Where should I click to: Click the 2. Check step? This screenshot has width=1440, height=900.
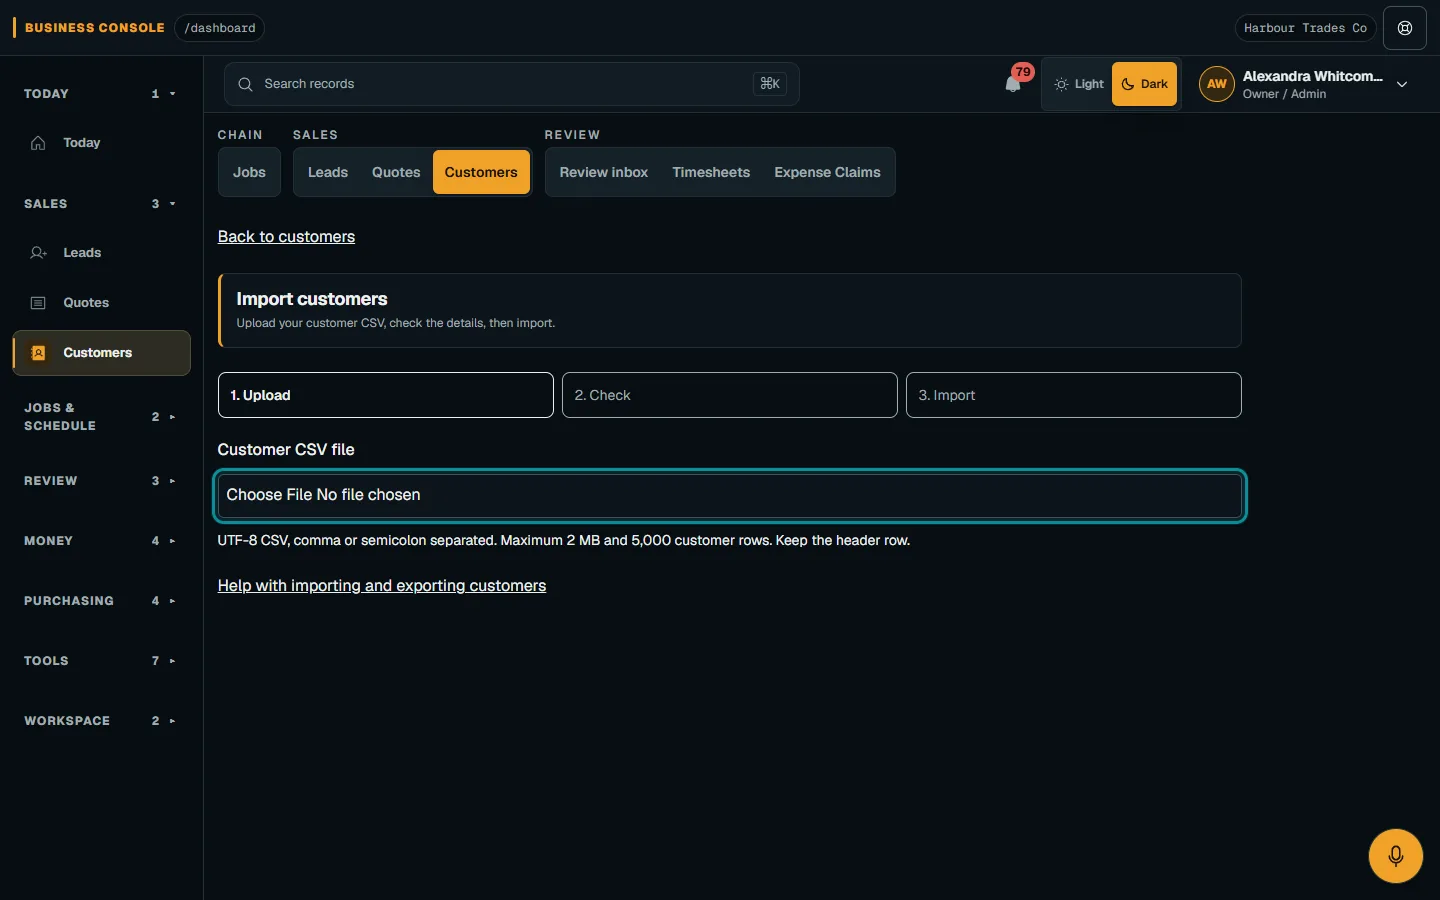730,395
